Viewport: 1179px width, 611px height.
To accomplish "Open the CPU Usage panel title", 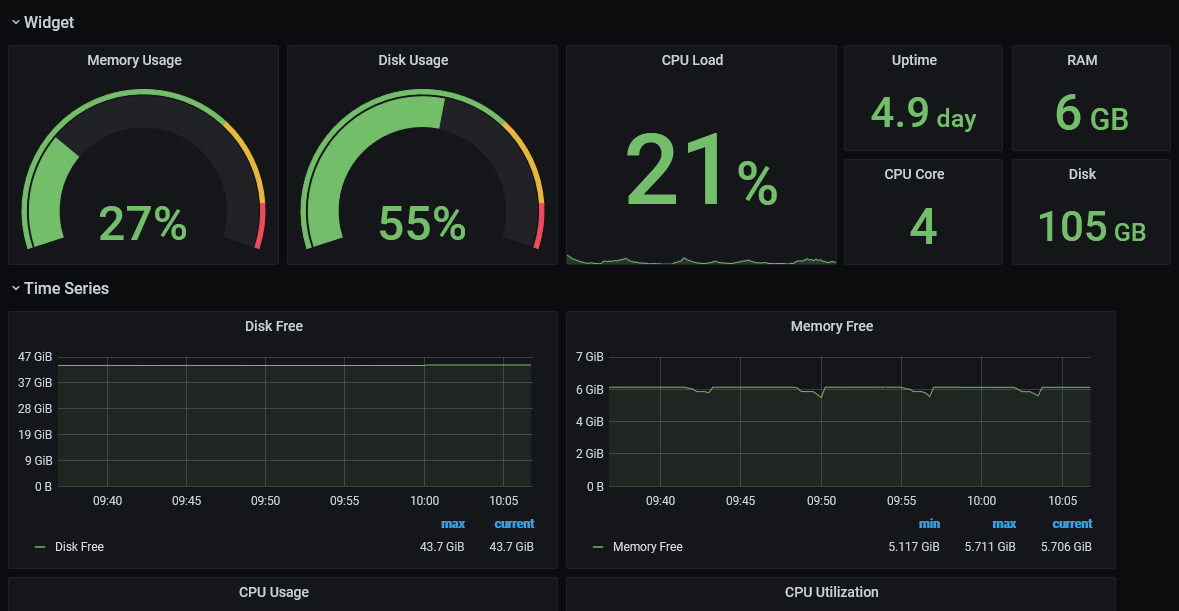I will click(x=274, y=592).
